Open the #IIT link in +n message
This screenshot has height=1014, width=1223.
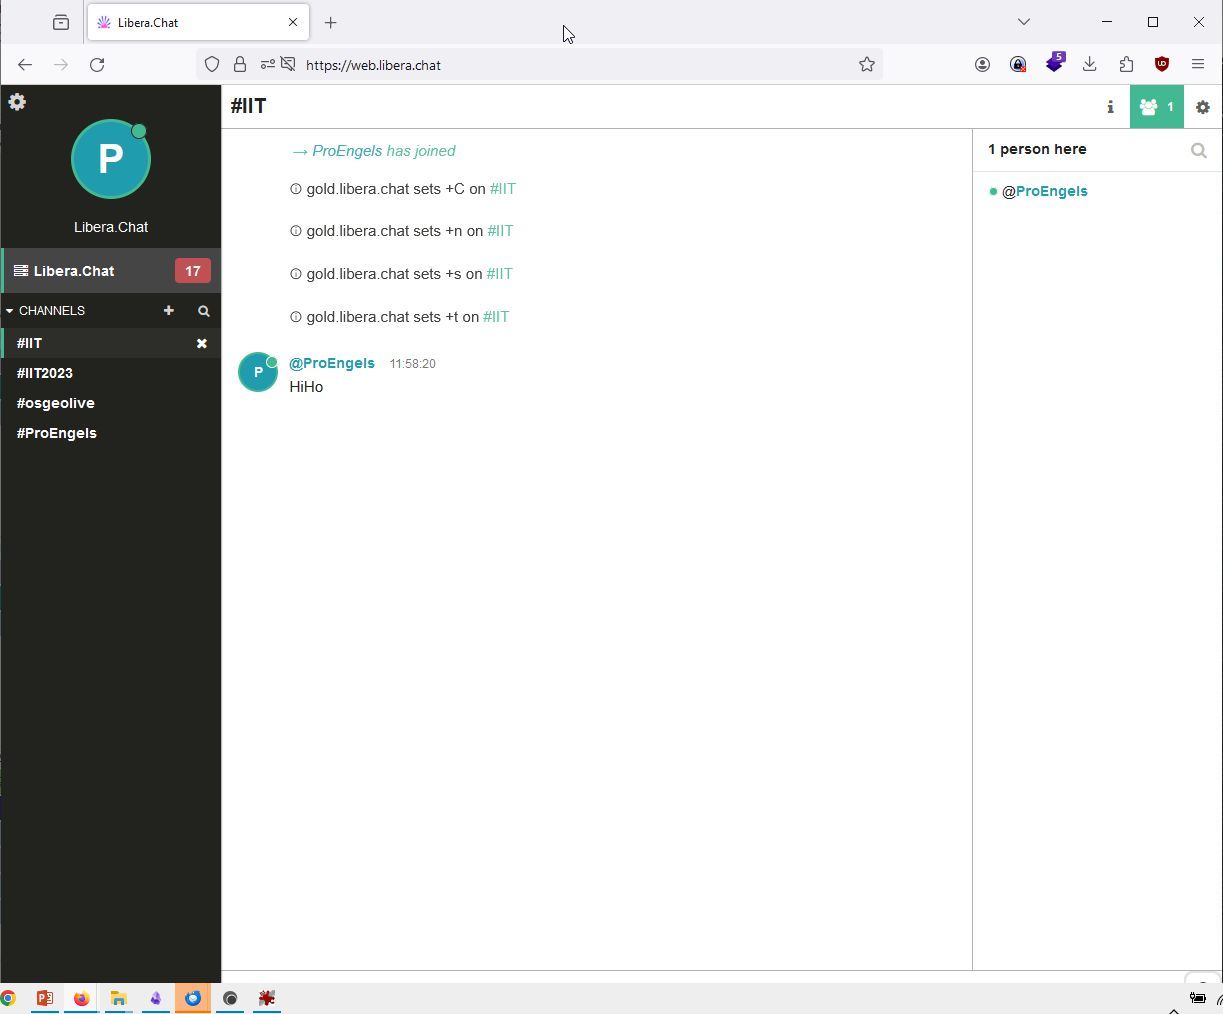(500, 231)
